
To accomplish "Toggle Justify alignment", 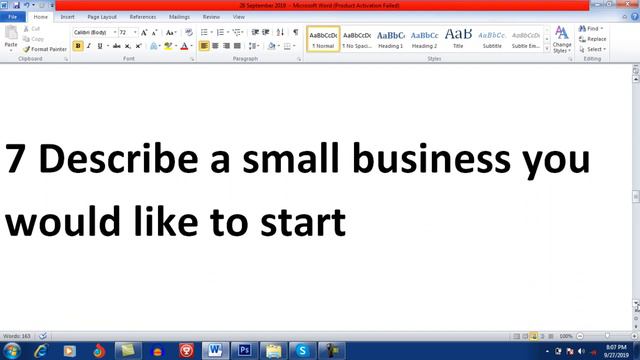I will click(x=237, y=46).
